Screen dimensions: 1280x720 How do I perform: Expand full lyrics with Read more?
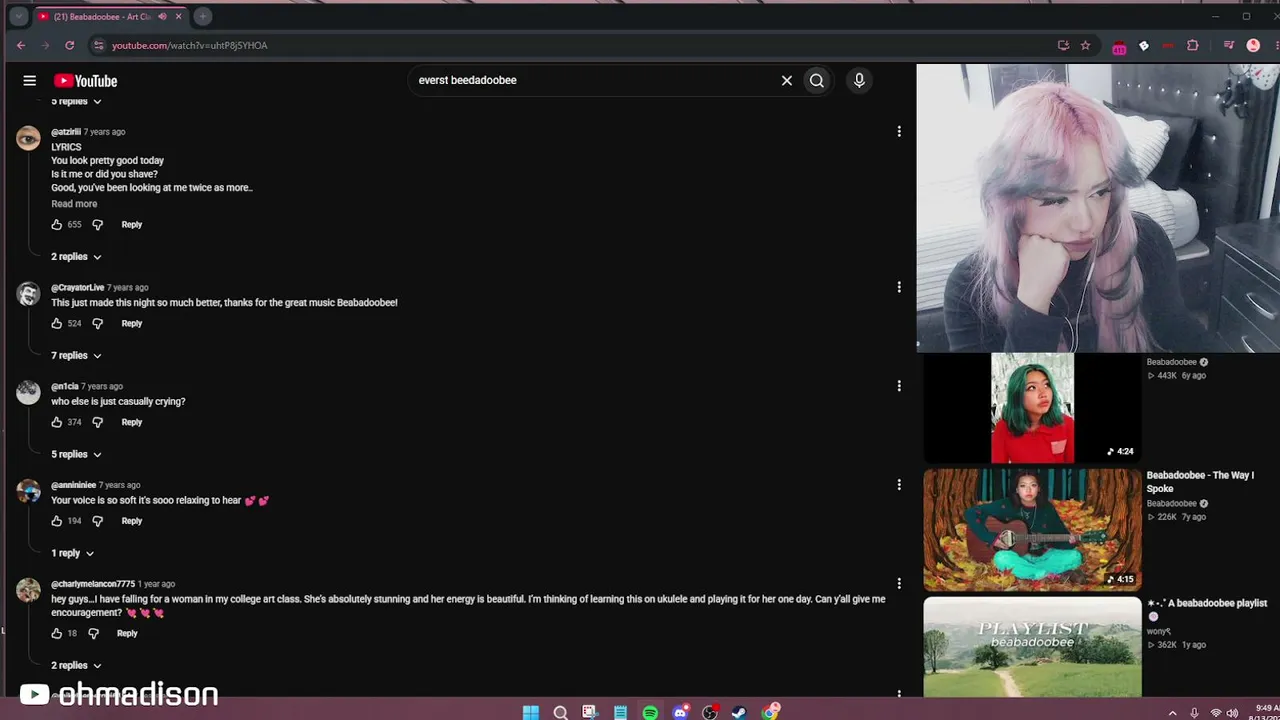point(74,204)
